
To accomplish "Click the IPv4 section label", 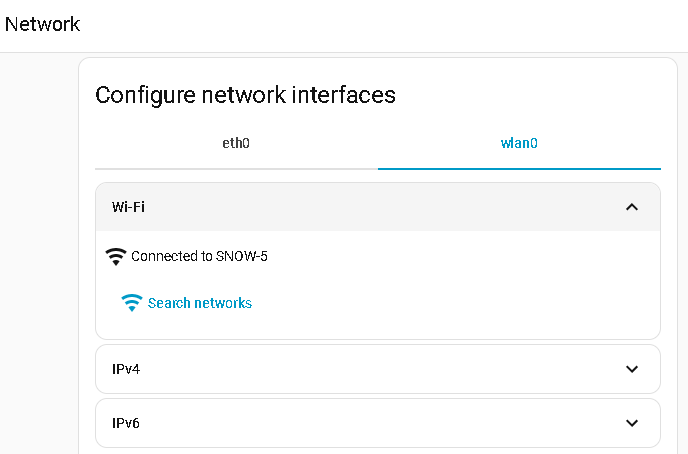I will coord(126,369).
